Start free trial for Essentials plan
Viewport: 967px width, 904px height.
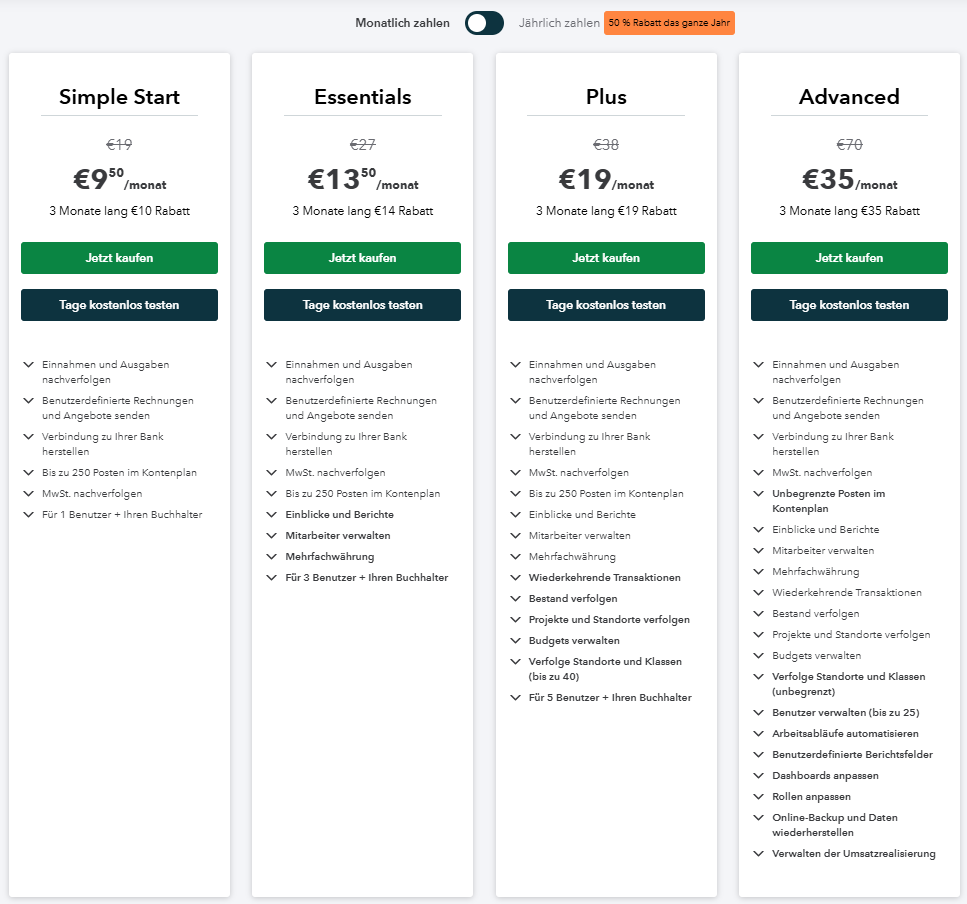362,305
